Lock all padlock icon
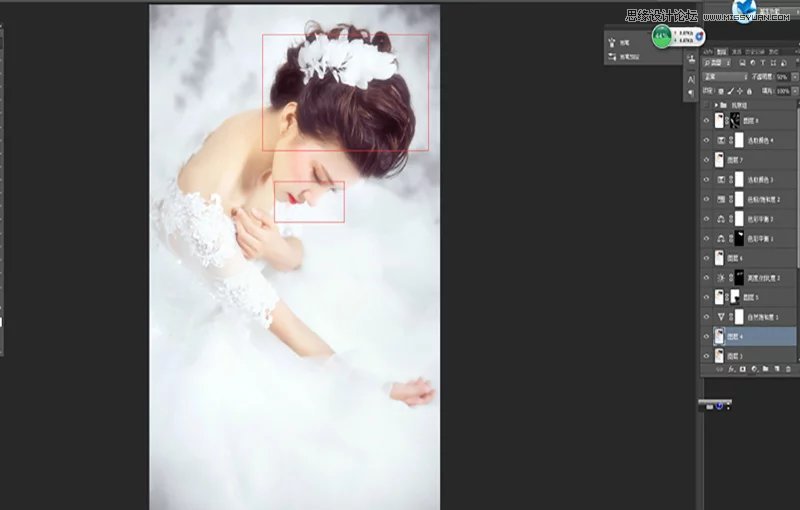 (x=749, y=91)
